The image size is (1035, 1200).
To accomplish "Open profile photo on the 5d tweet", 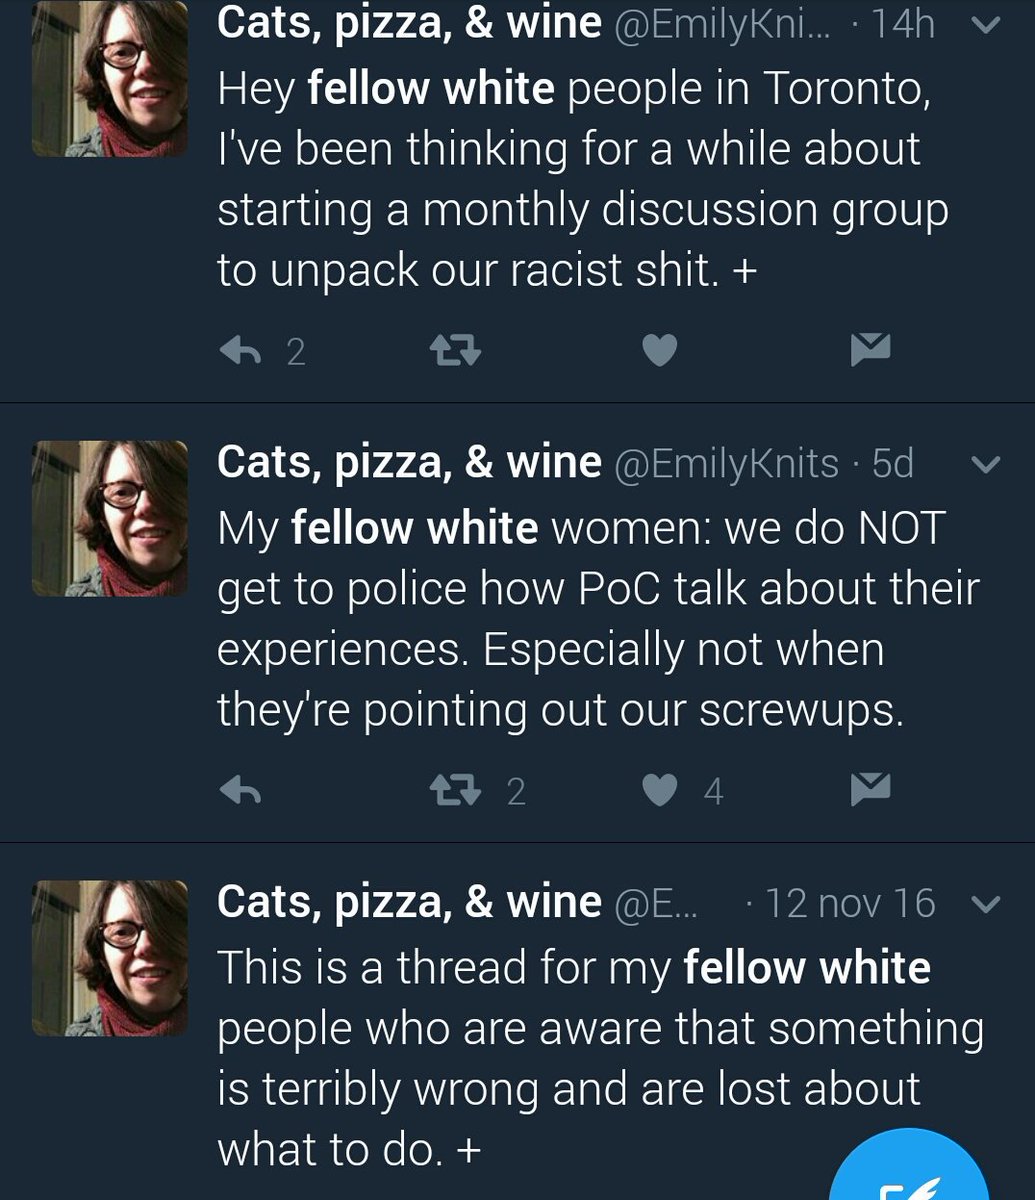I will tap(110, 519).
